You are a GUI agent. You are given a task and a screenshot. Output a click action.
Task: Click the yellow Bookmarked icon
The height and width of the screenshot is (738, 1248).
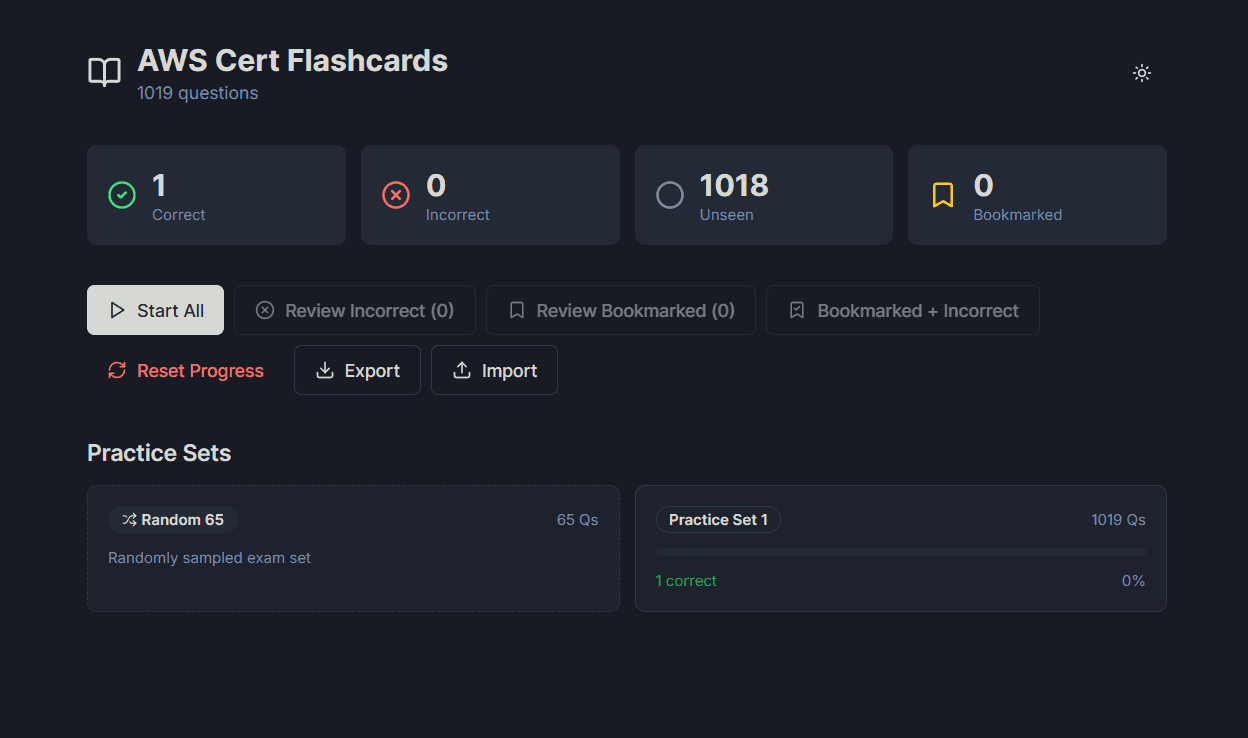coord(942,195)
